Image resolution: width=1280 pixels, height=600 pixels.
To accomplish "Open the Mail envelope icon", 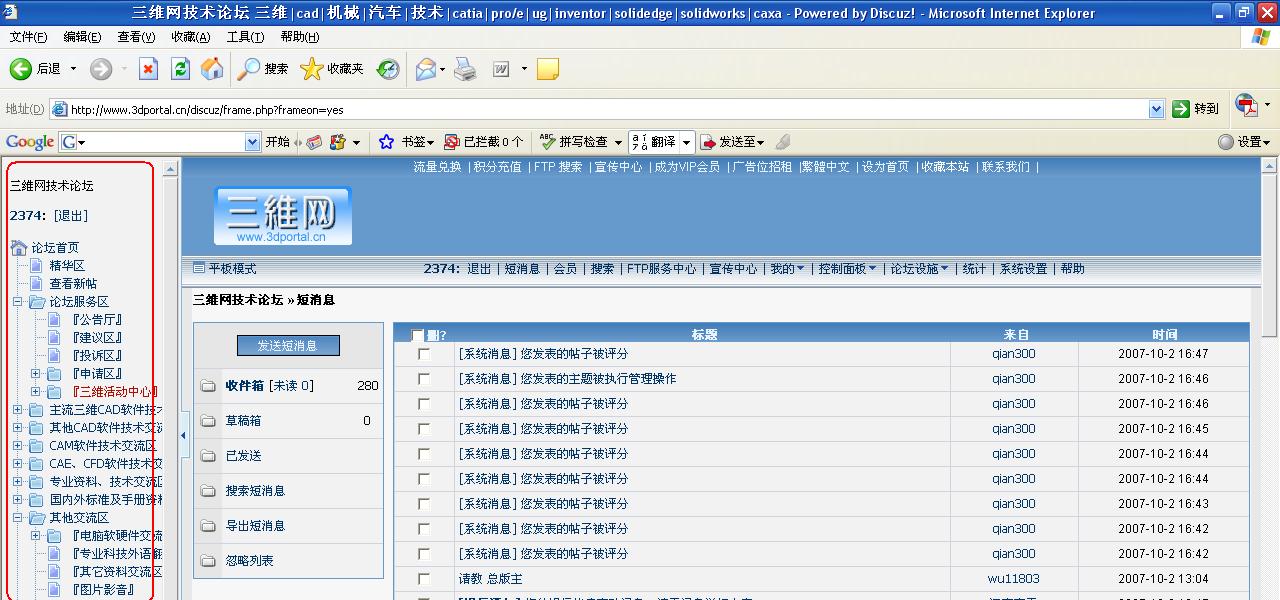I will [x=426, y=69].
